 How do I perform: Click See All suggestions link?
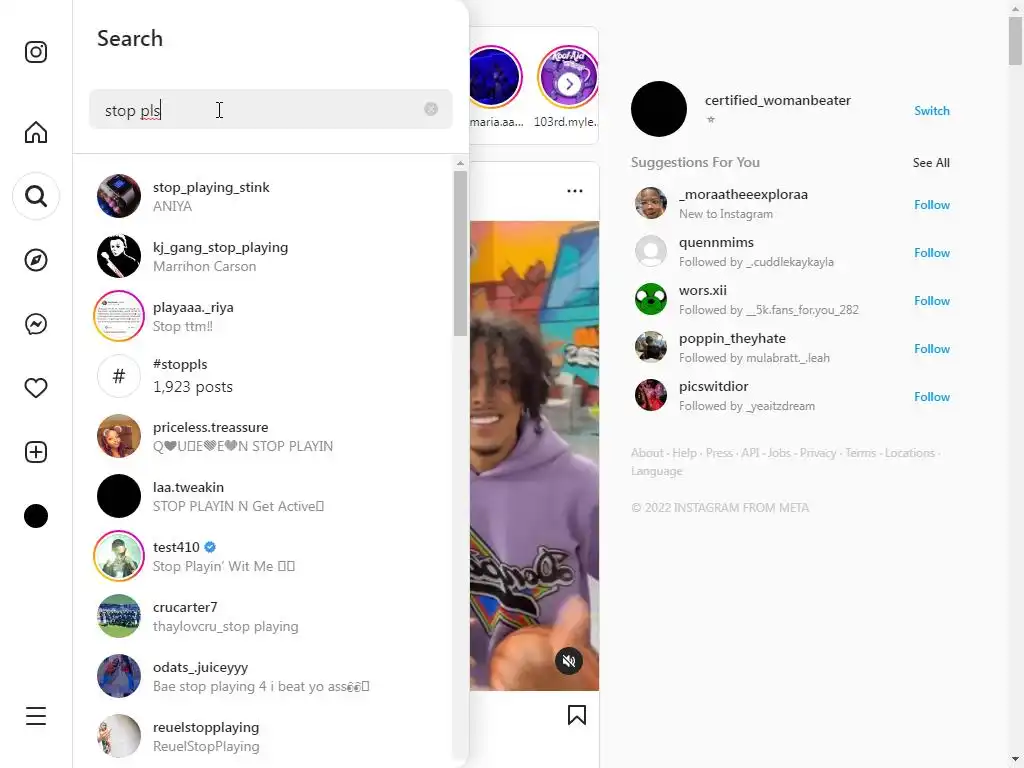pyautogui.click(x=931, y=163)
